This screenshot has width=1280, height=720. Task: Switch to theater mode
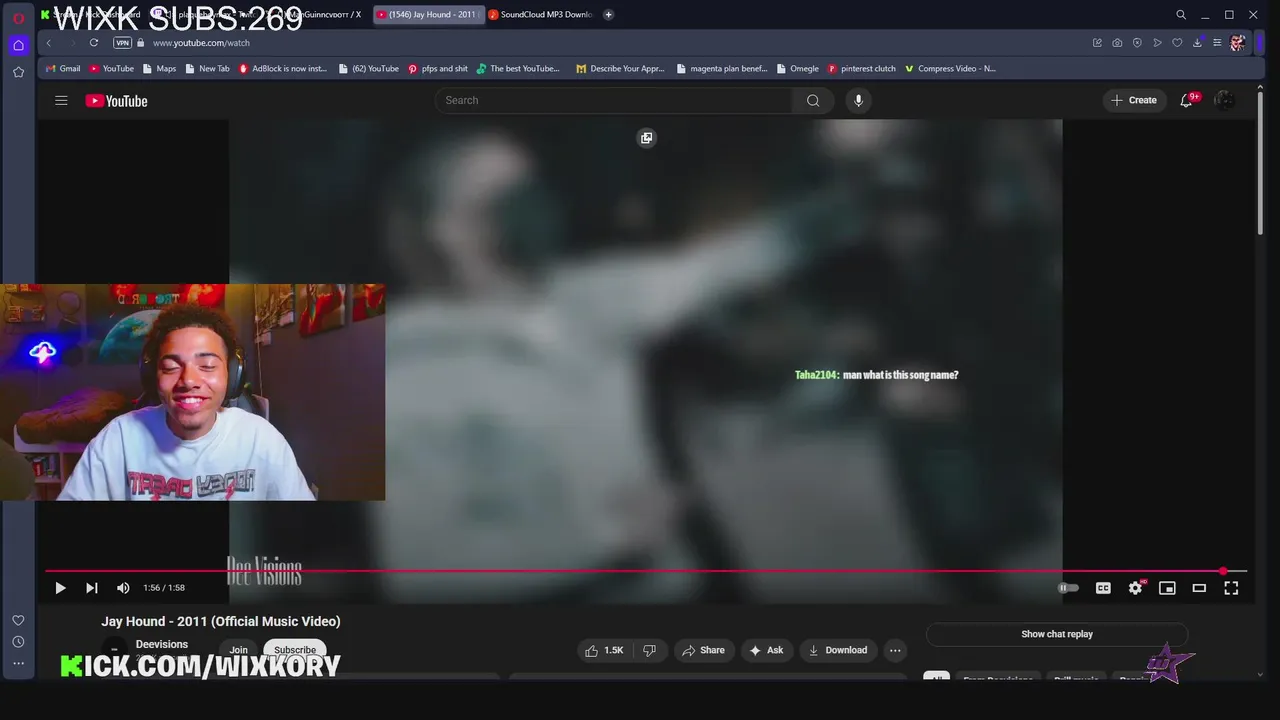coord(1199,588)
